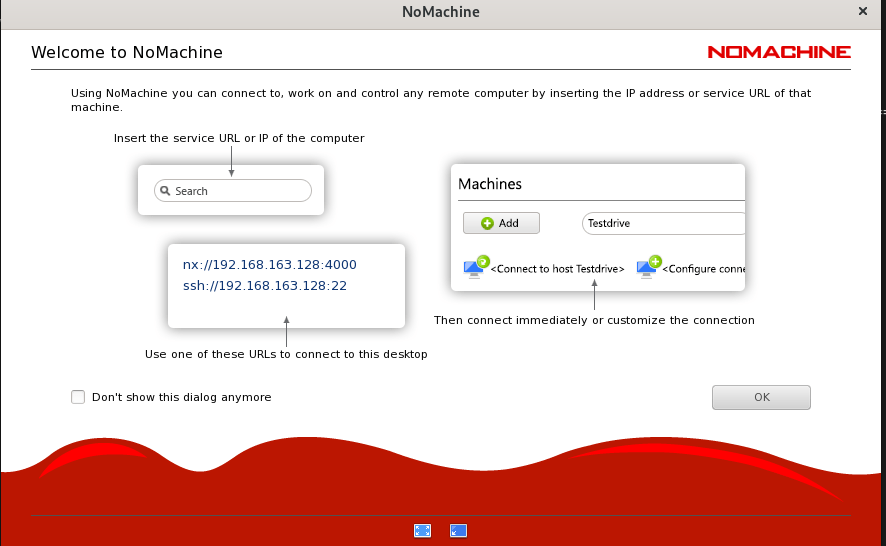
Task: Click the Welcome to NoMachine heading
Action: point(127,52)
